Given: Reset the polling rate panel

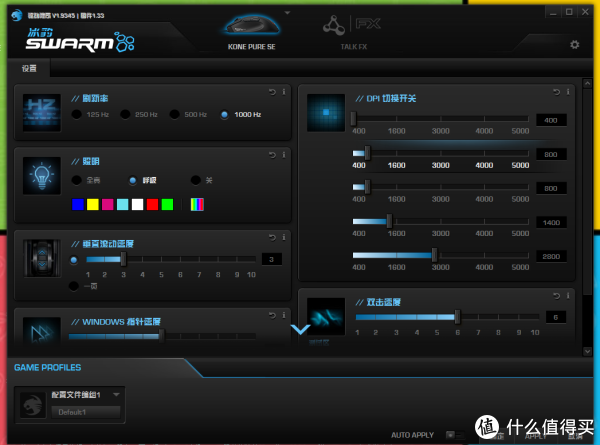Looking at the screenshot, I should pyautogui.click(x=272, y=92).
